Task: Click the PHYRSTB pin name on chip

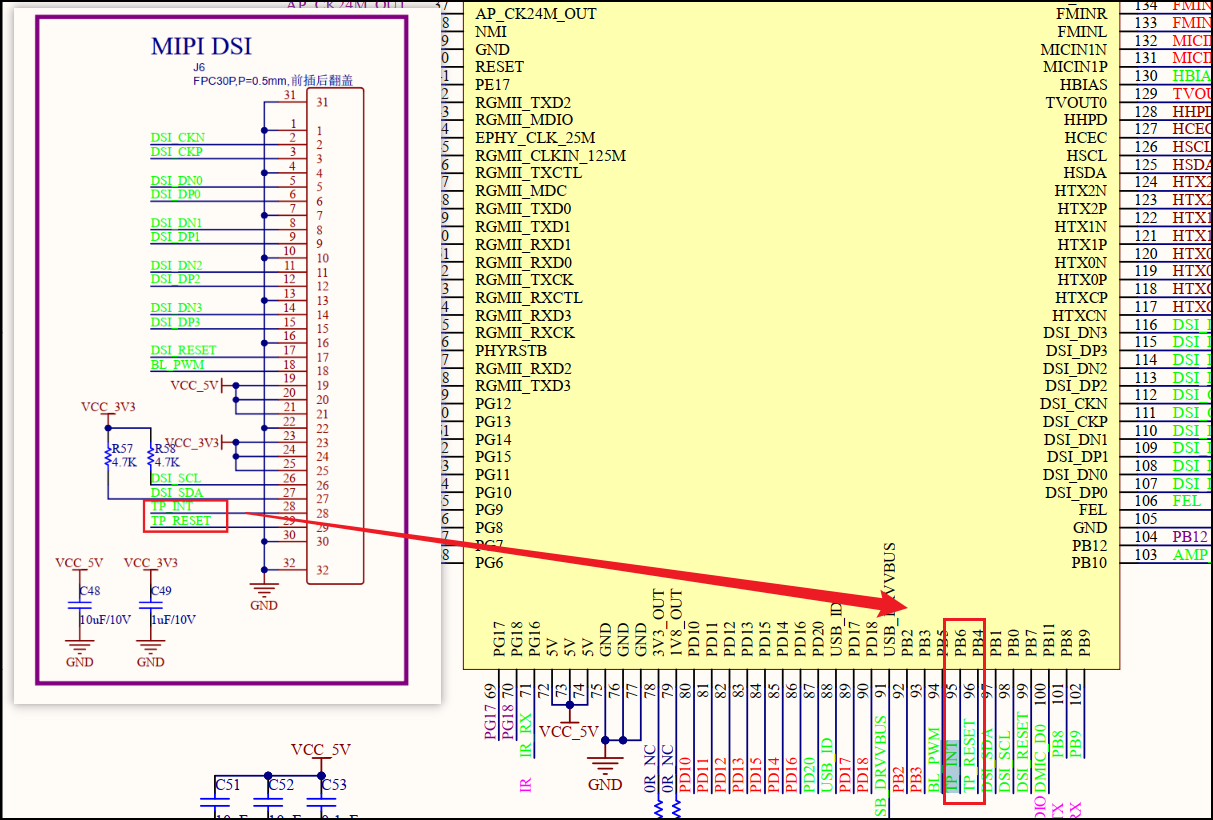Action: tap(510, 351)
